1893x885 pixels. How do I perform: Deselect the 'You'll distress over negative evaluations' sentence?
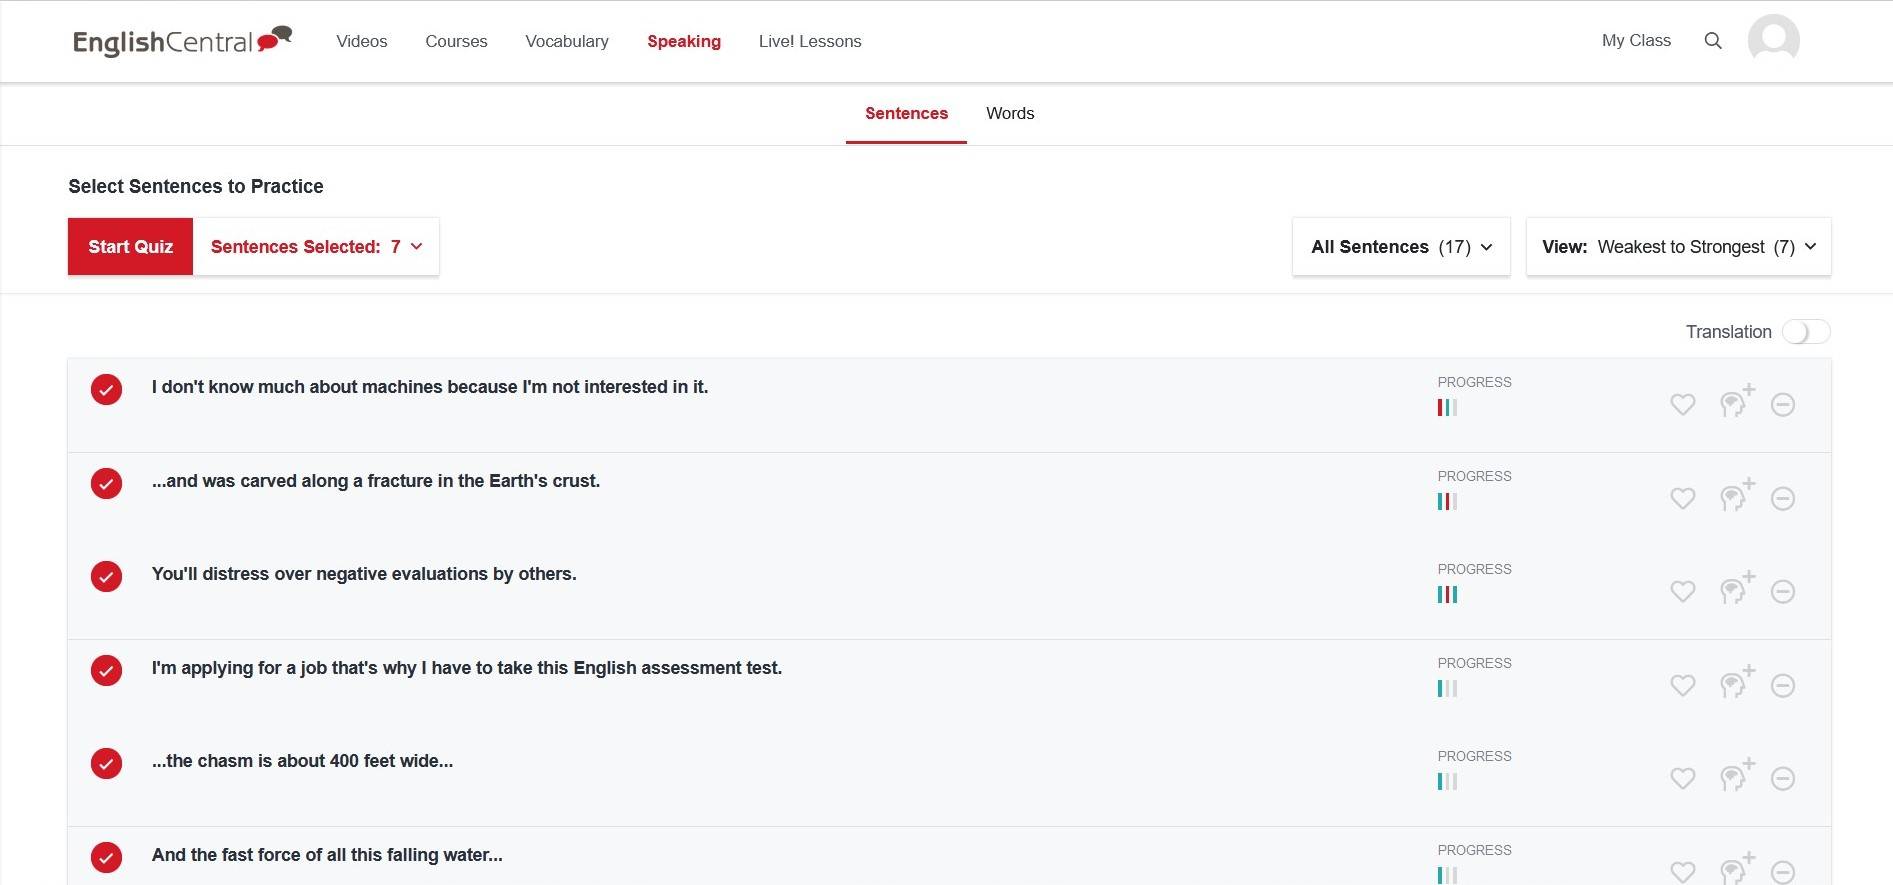[107, 576]
